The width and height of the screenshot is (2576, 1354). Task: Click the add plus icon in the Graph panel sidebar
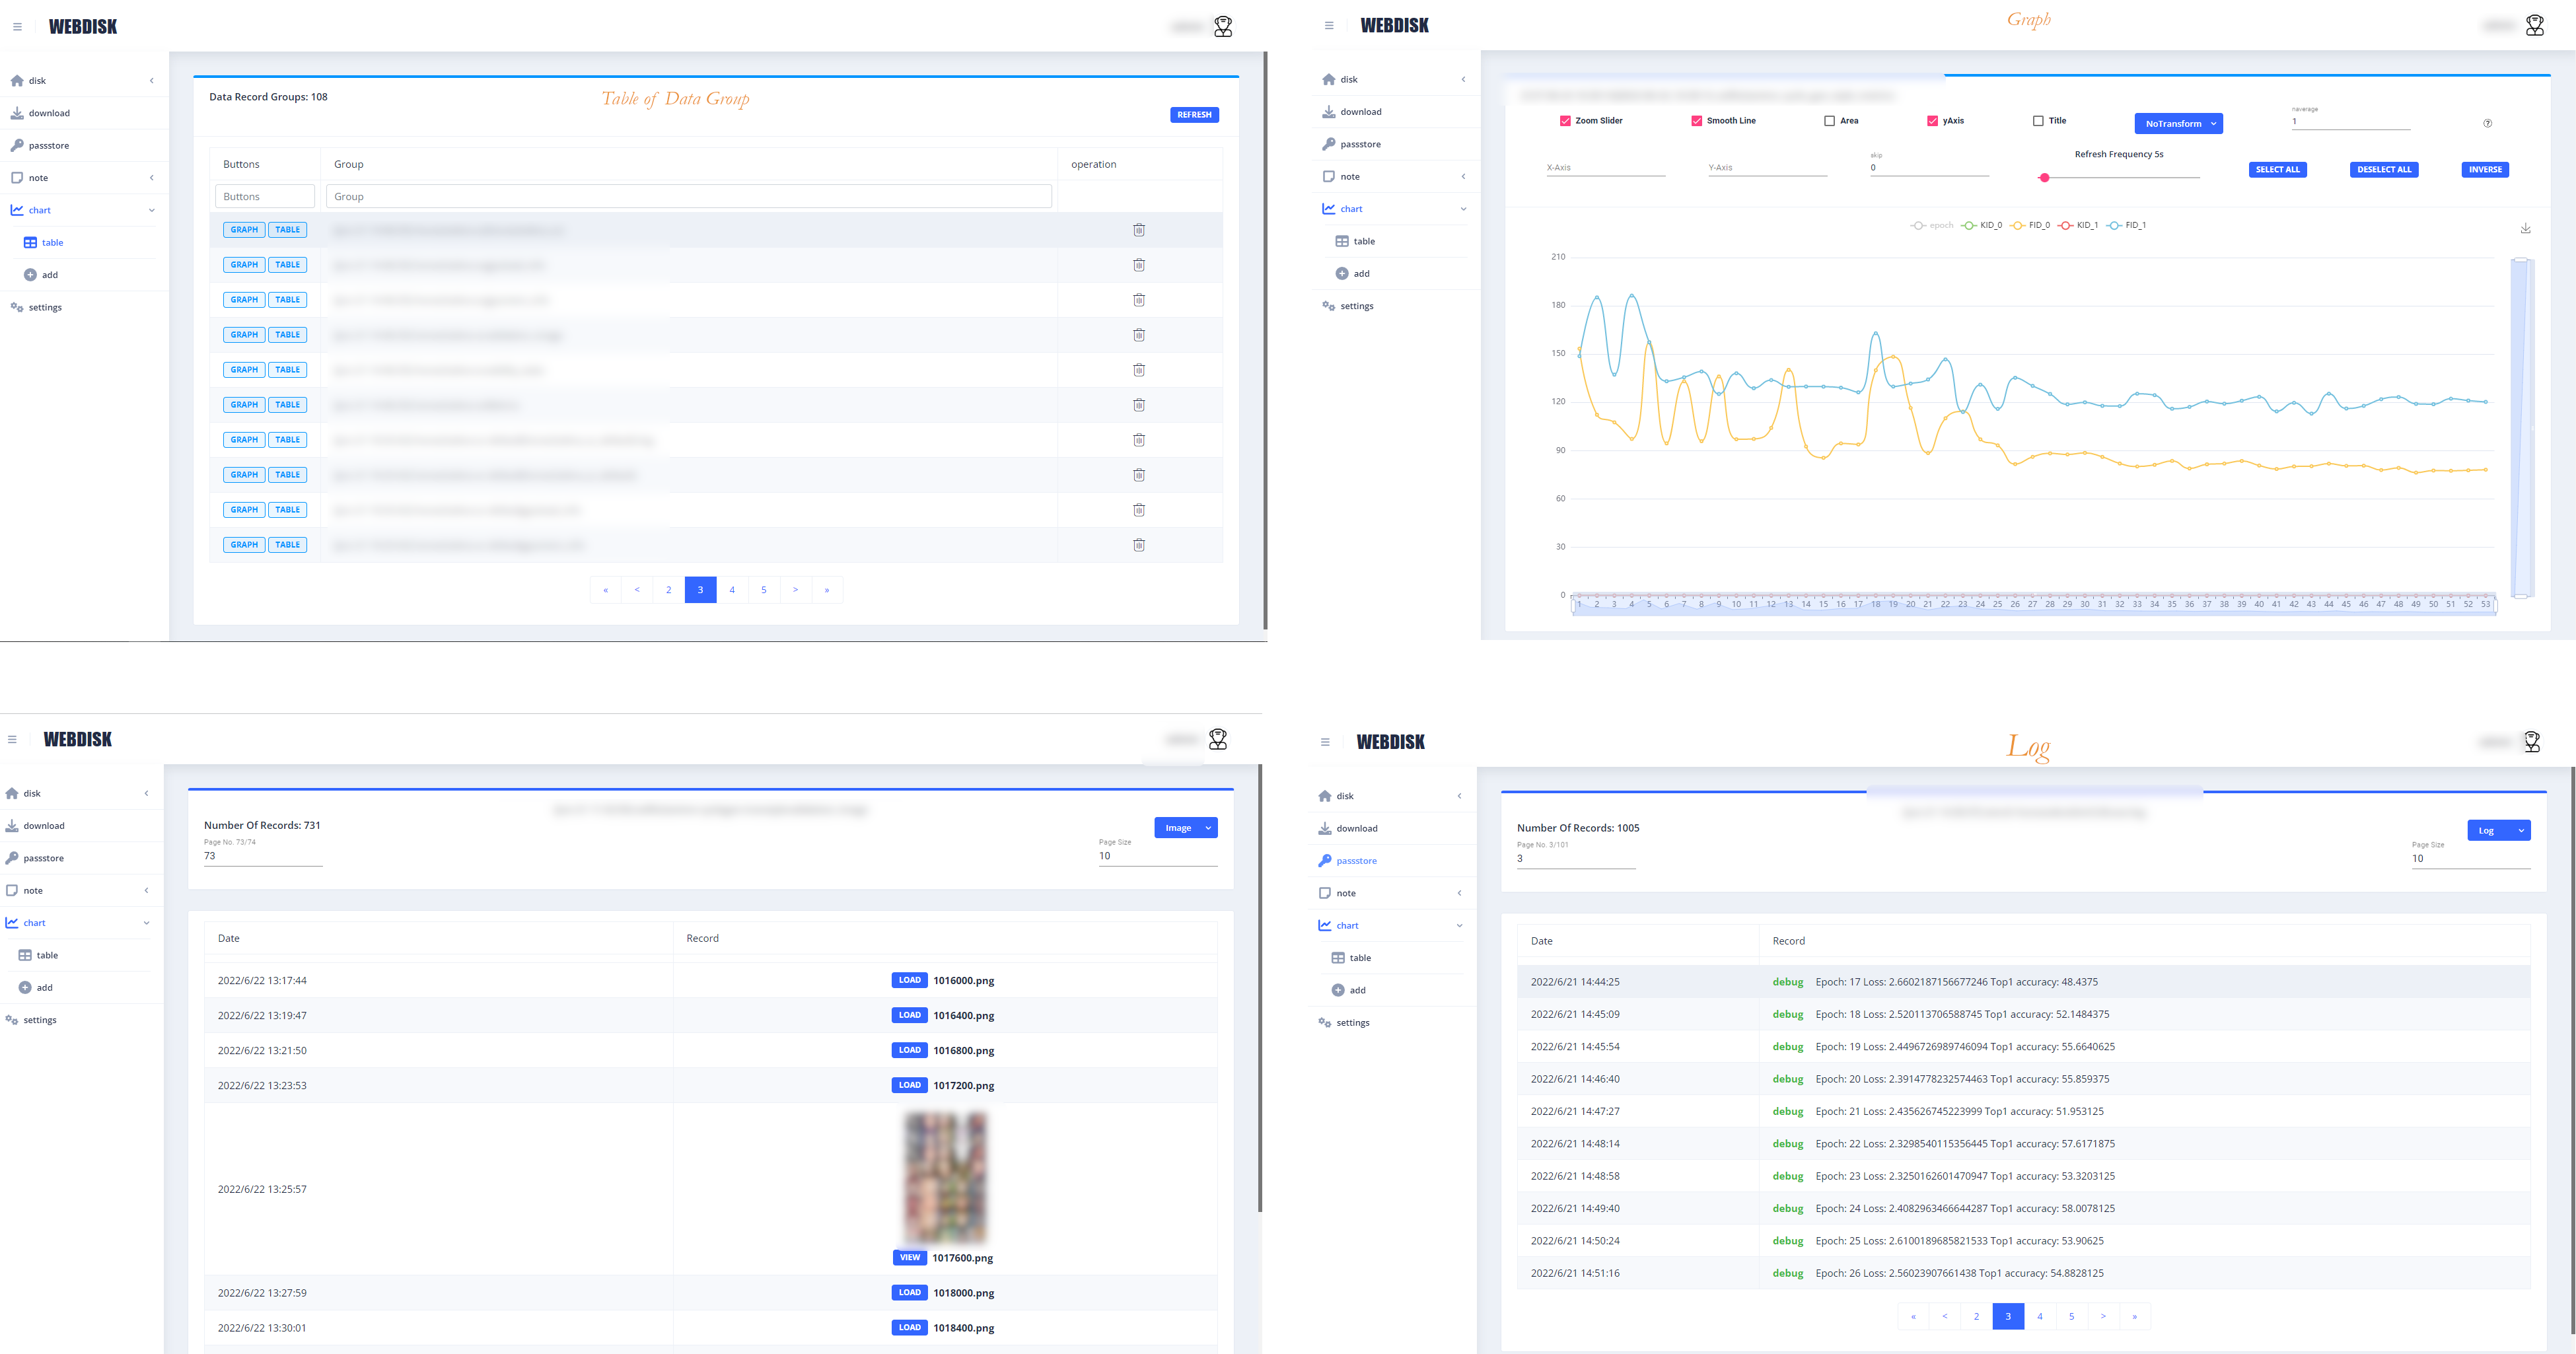click(x=1342, y=274)
